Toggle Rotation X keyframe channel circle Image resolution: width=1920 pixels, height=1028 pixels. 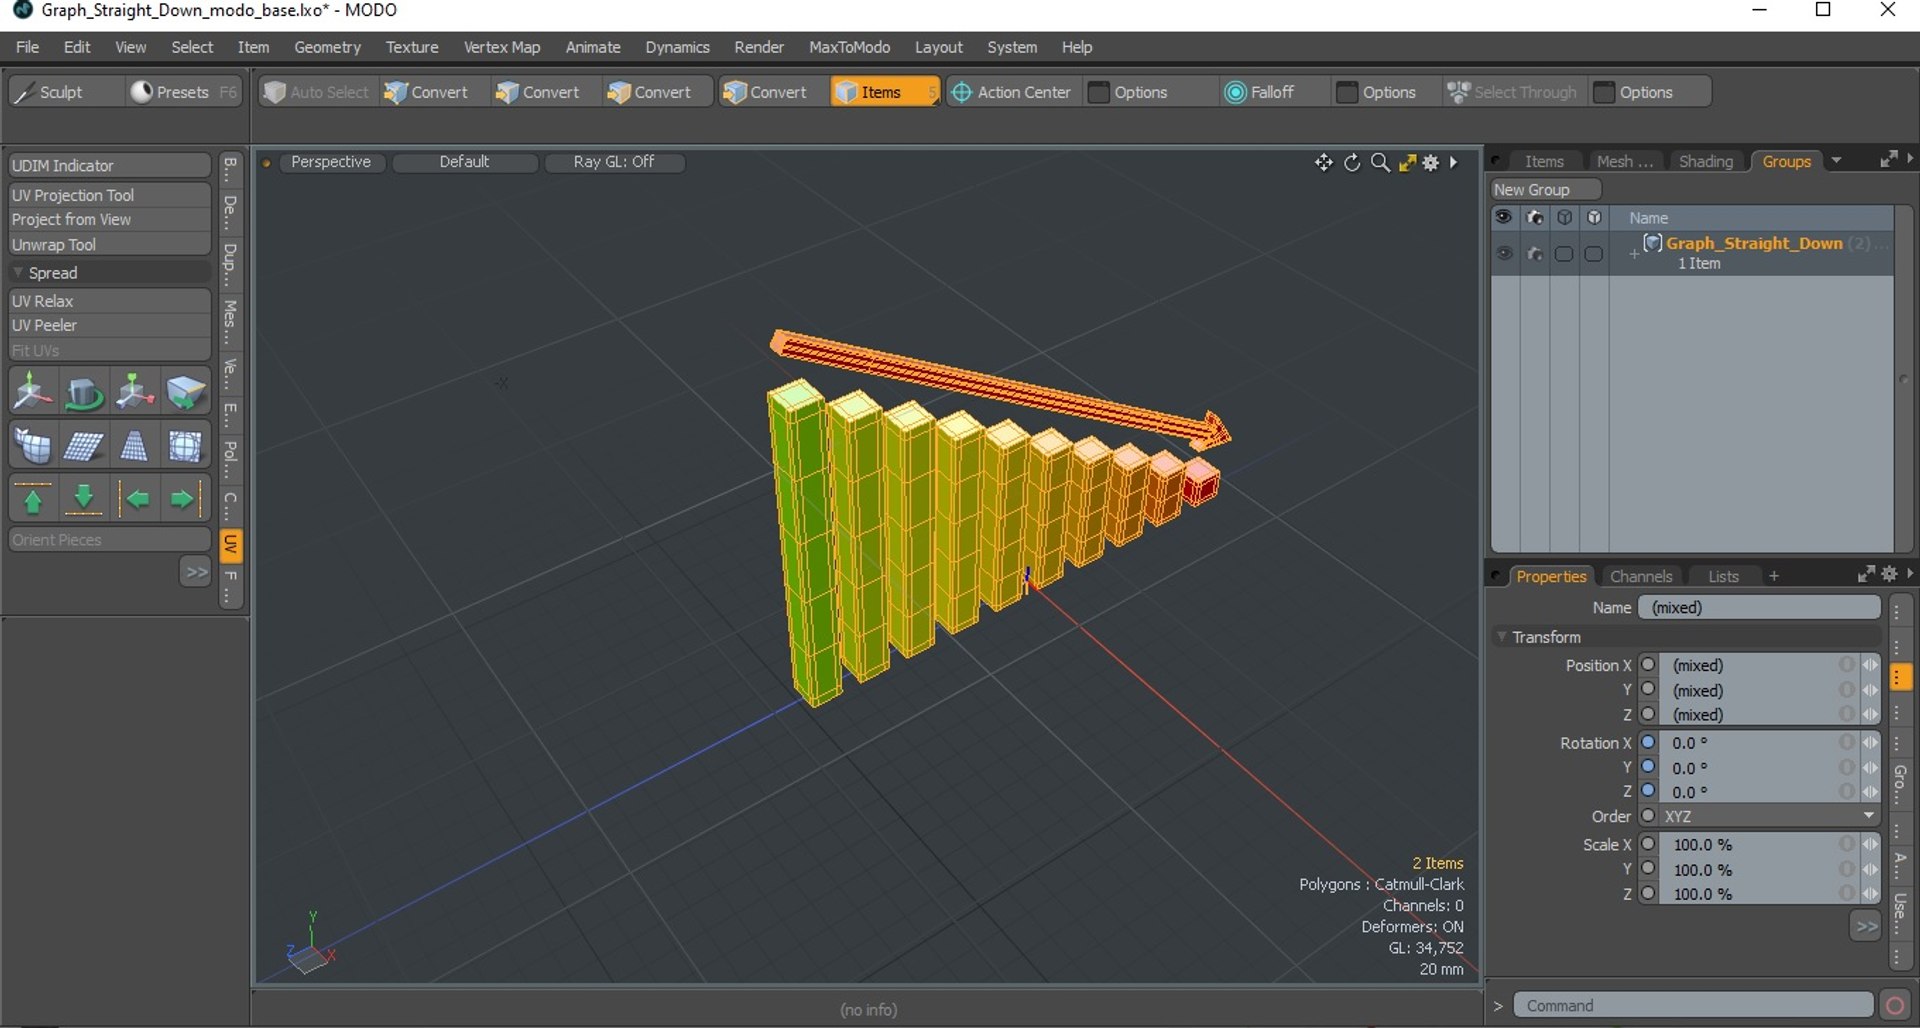pyautogui.click(x=1649, y=742)
